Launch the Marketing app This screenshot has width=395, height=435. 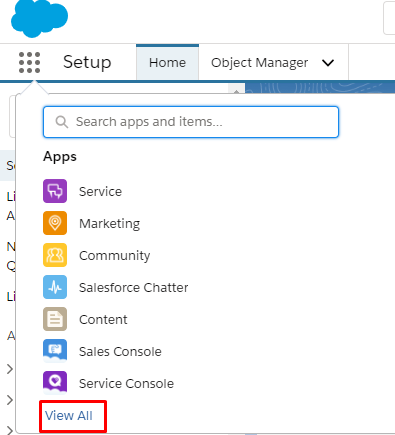coord(109,223)
